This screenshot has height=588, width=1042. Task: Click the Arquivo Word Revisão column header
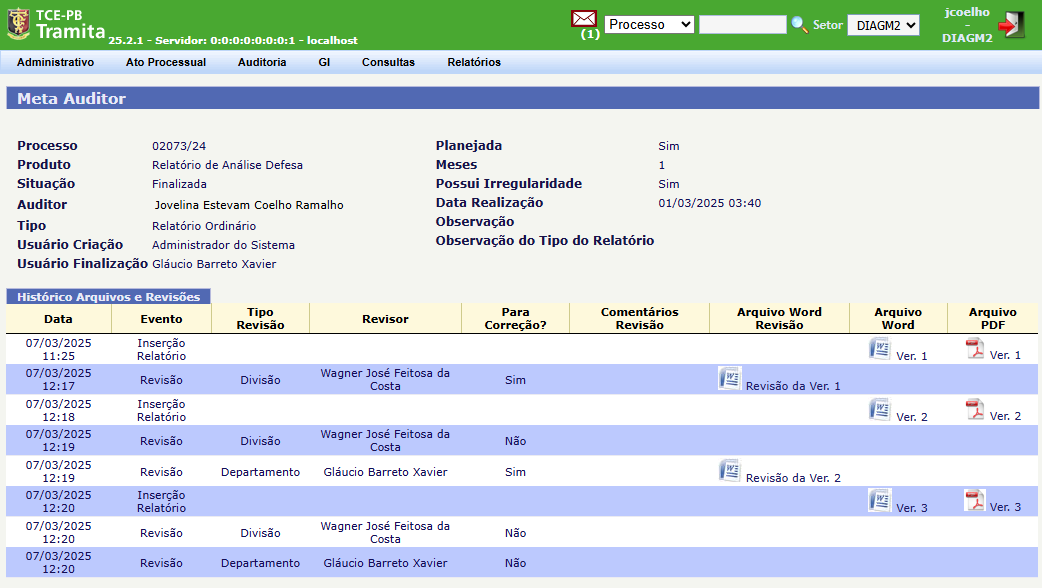pos(780,318)
